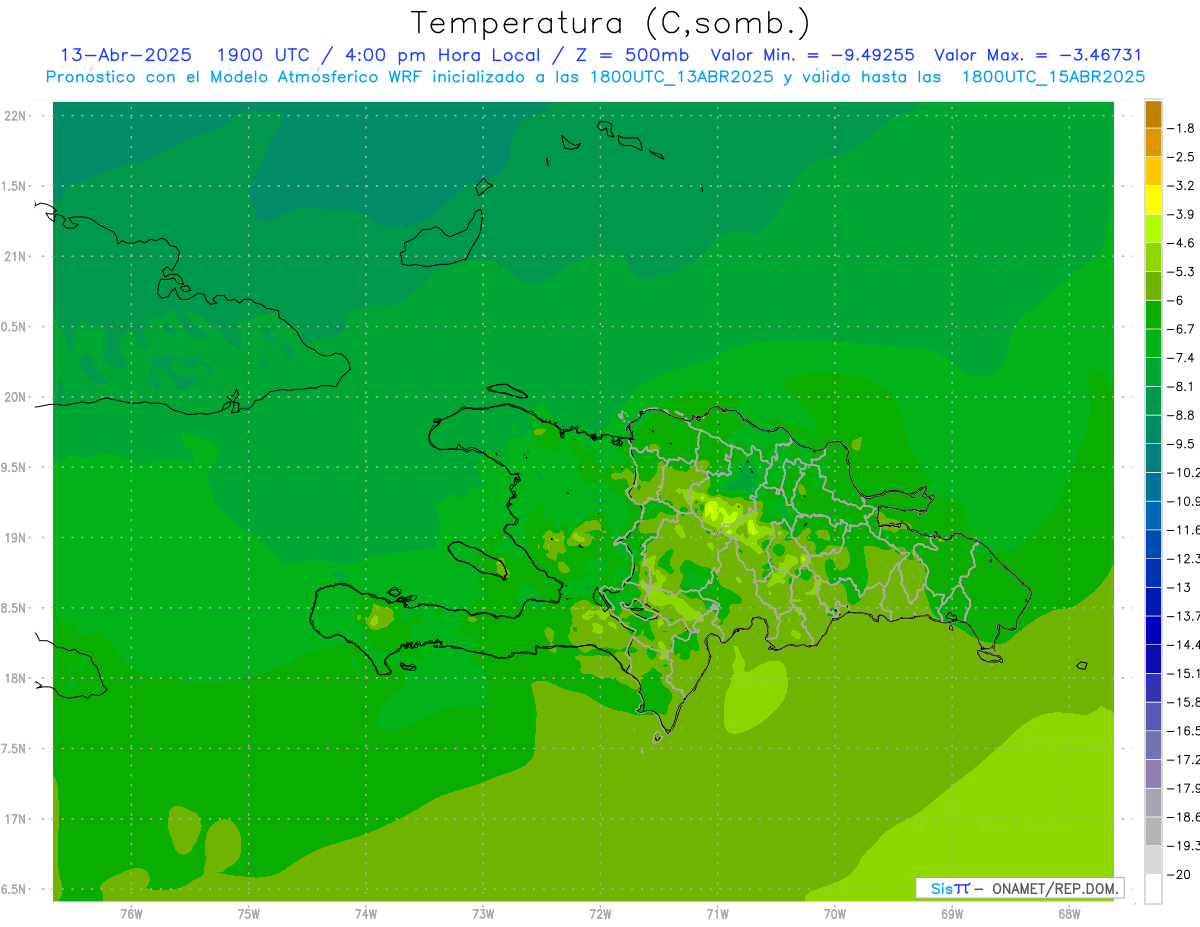Click the 'Temperatura (C,somb.)' chart title
The image size is (1200, 927).
click(x=611, y=22)
